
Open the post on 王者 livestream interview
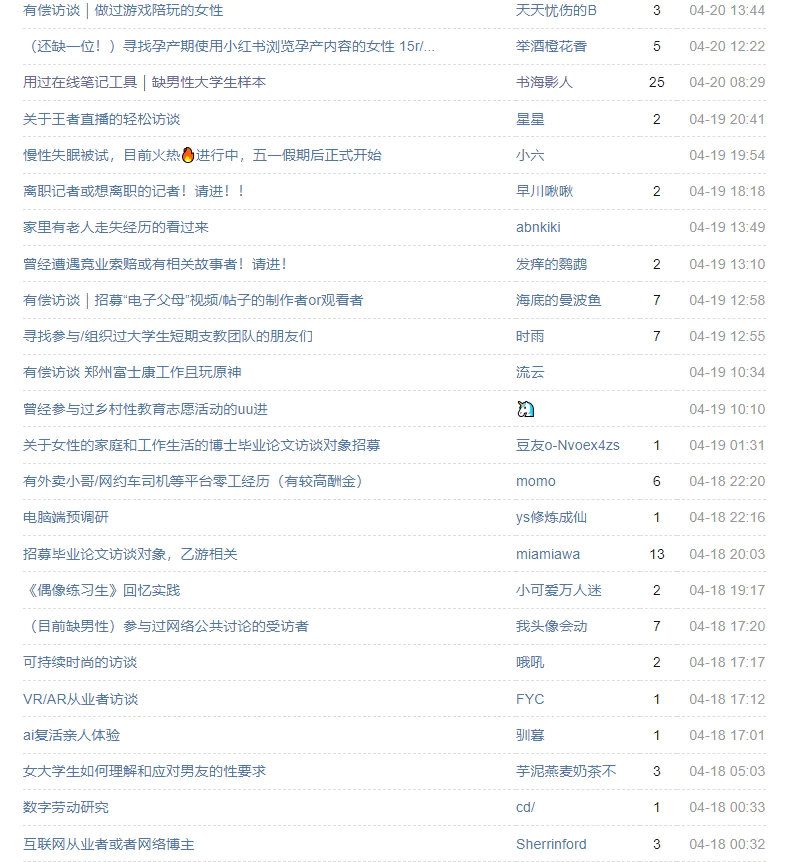[x=101, y=119]
